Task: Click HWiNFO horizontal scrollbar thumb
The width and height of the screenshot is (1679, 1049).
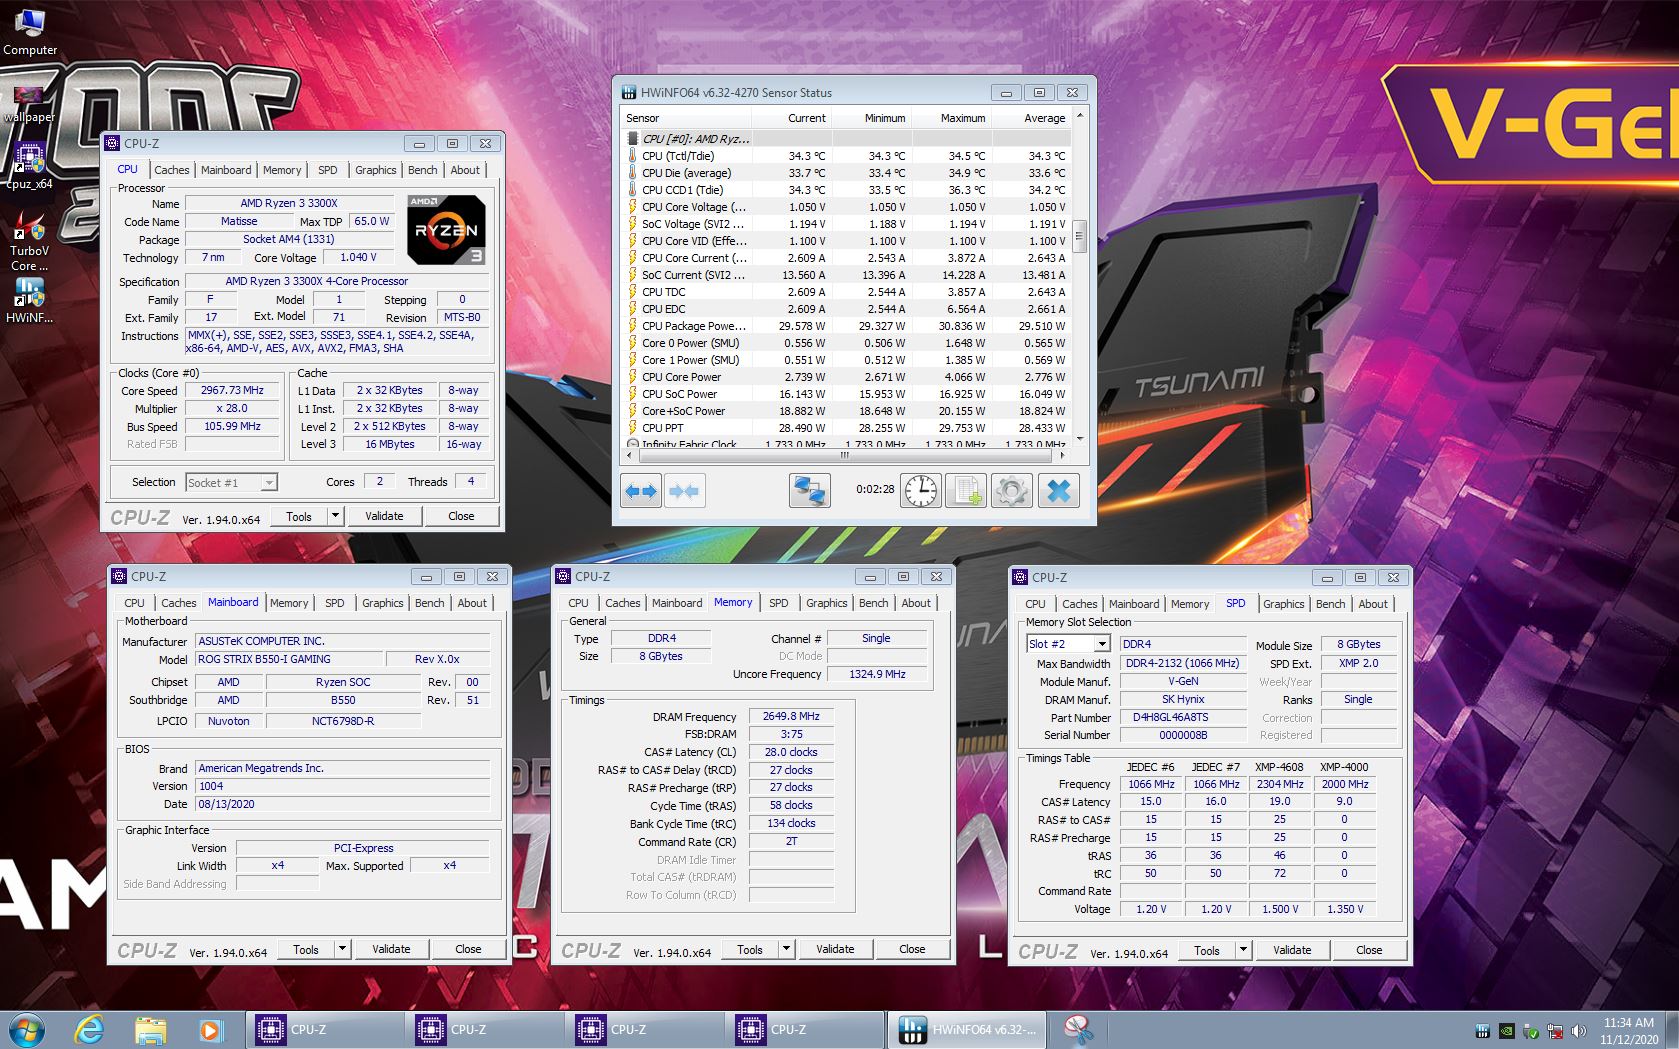Action: 845,455
